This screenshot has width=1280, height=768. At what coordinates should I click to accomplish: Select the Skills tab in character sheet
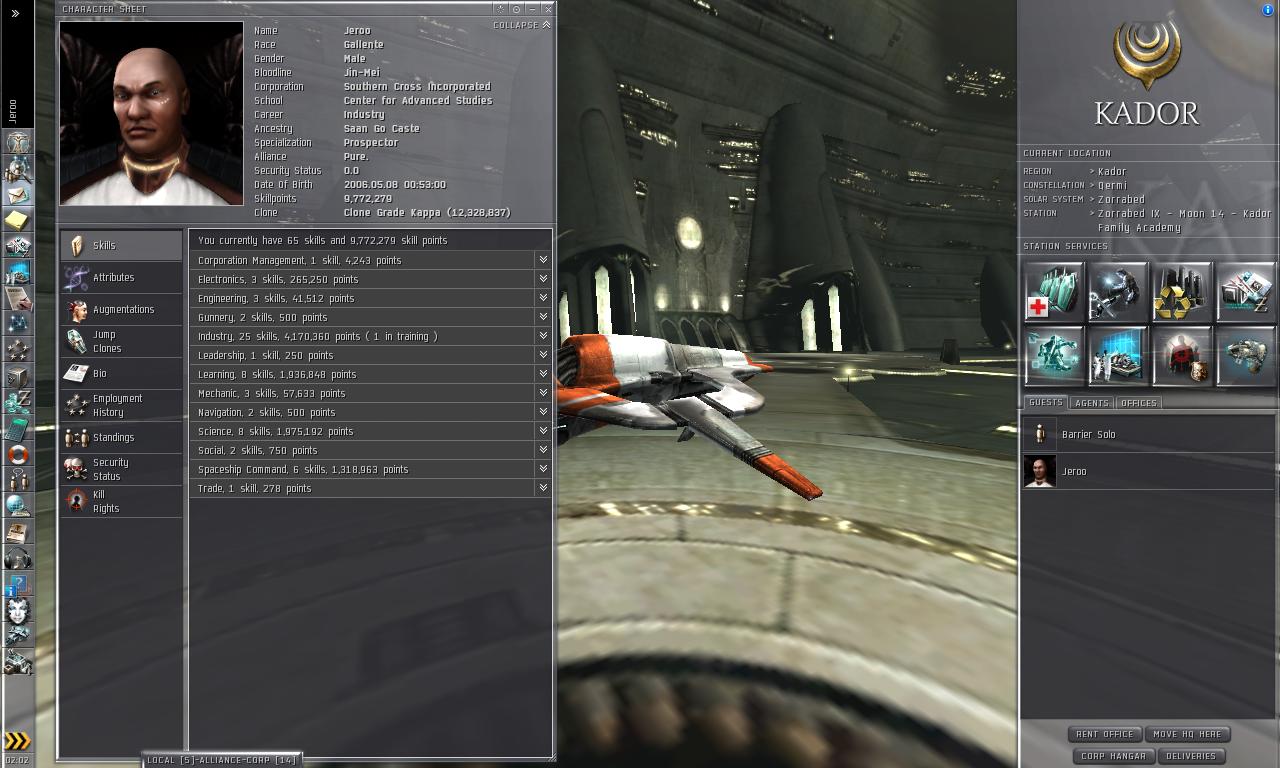coord(121,245)
